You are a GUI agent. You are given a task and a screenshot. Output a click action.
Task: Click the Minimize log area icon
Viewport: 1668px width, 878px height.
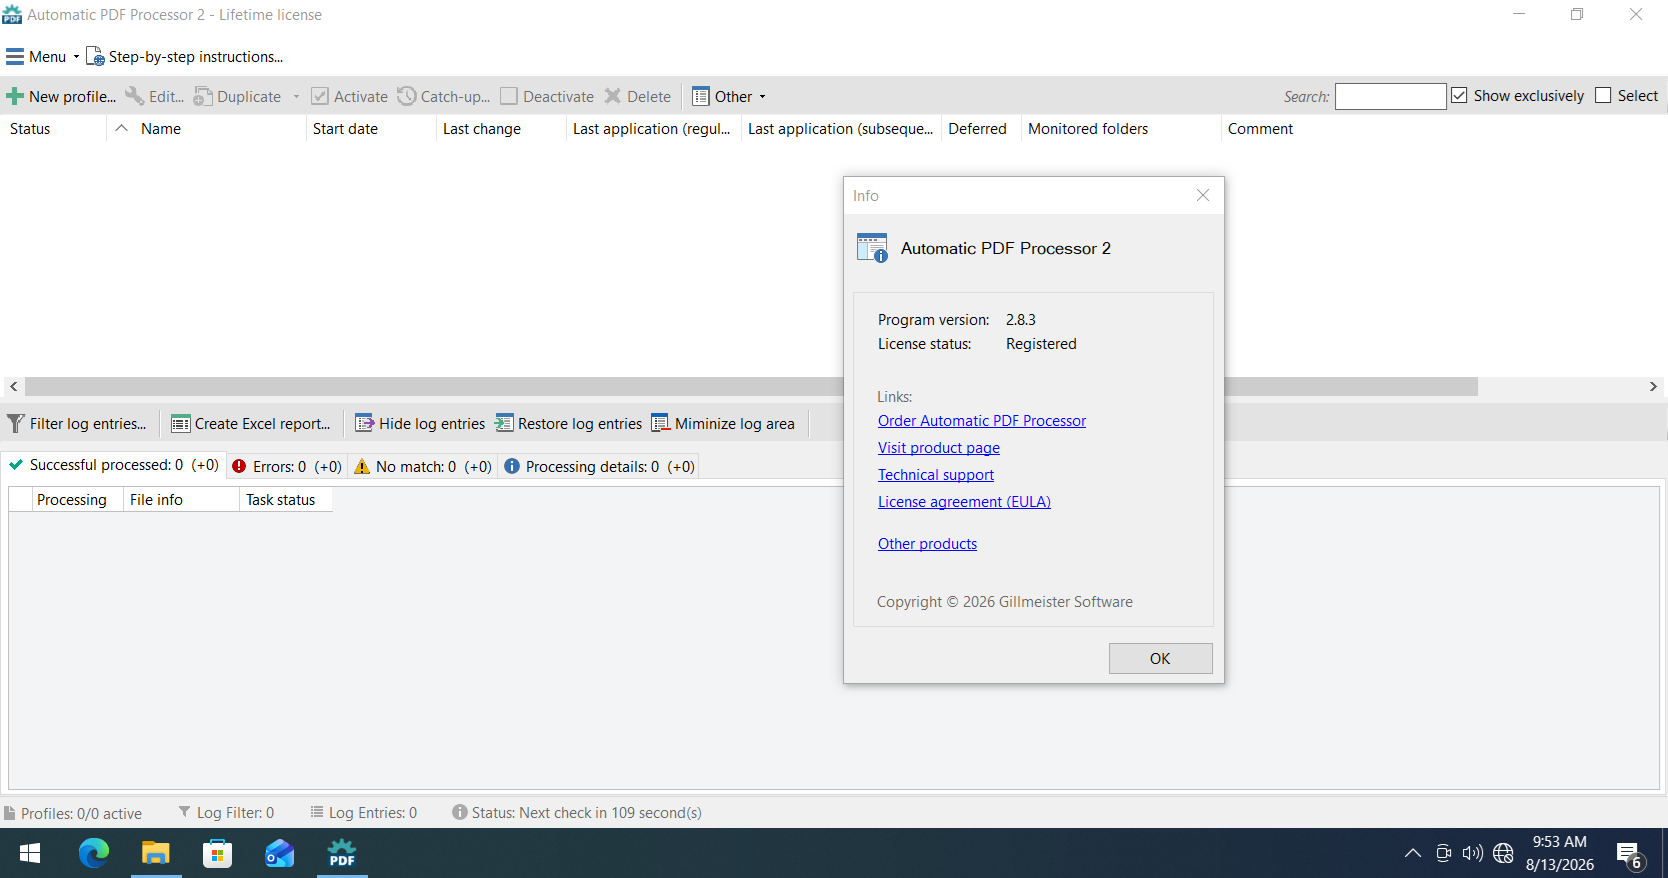click(661, 424)
